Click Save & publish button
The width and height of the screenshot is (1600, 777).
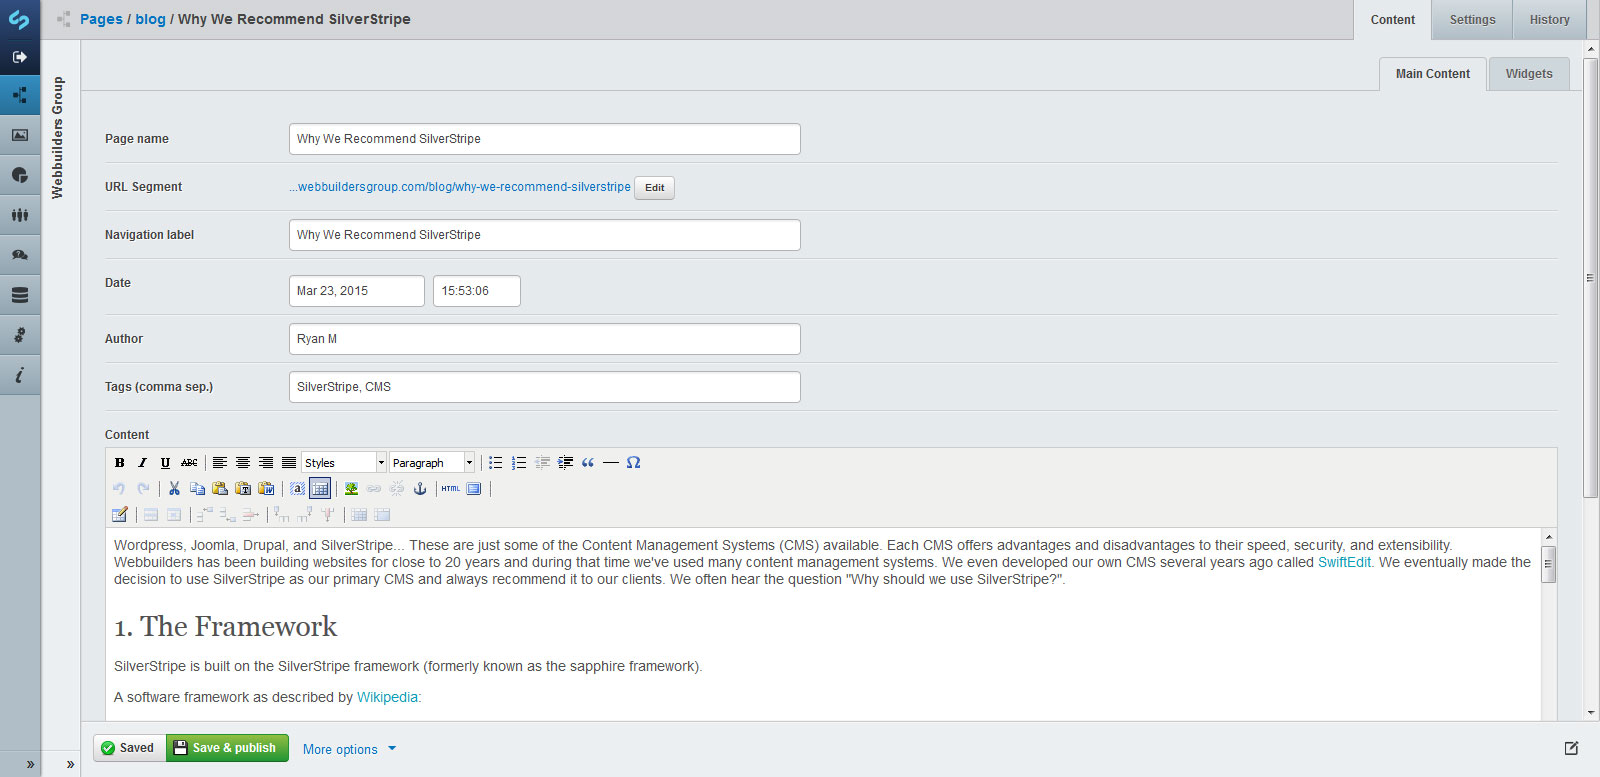click(x=227, y=748)
